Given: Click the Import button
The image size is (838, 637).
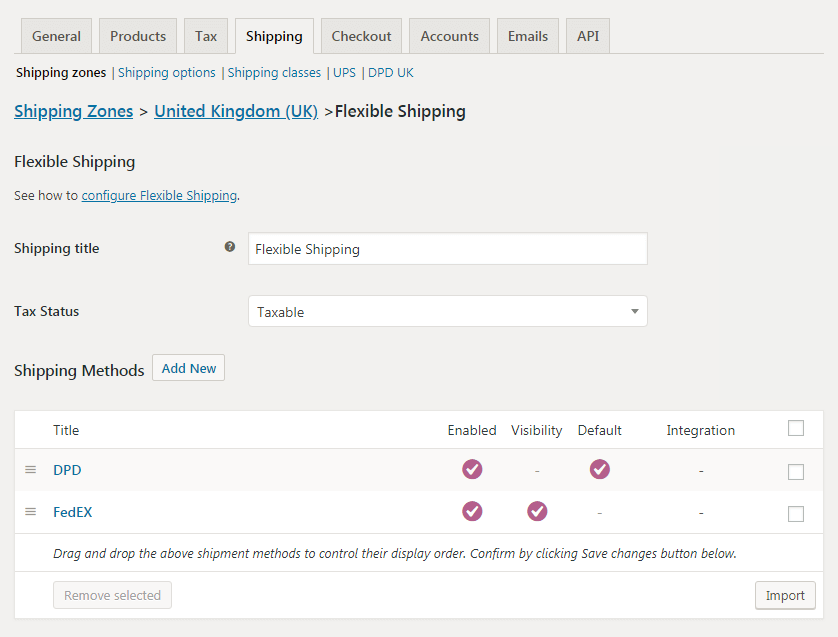Looking at the screenshot, I should (785, 595).
